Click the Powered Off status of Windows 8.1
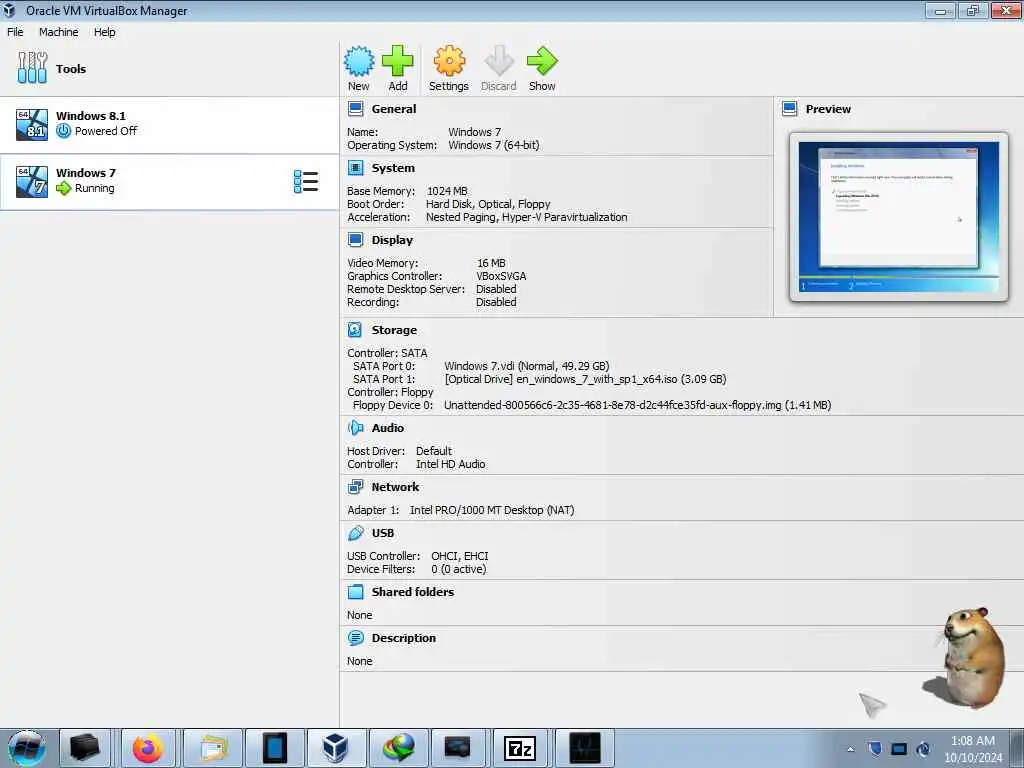Viewport: 1024px width, 768px height. 106,131
